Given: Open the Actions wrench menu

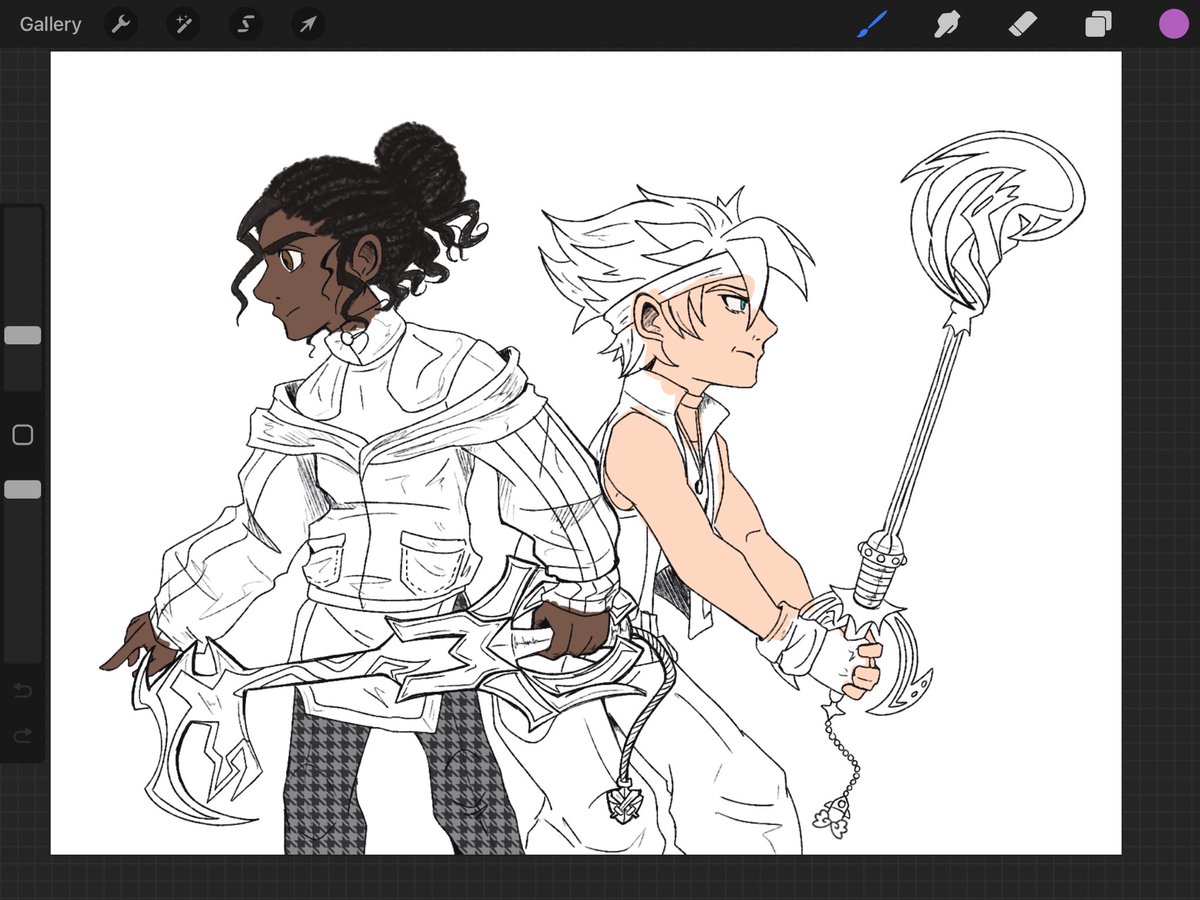Looking at the screenshot, I should tap(121, 24).
